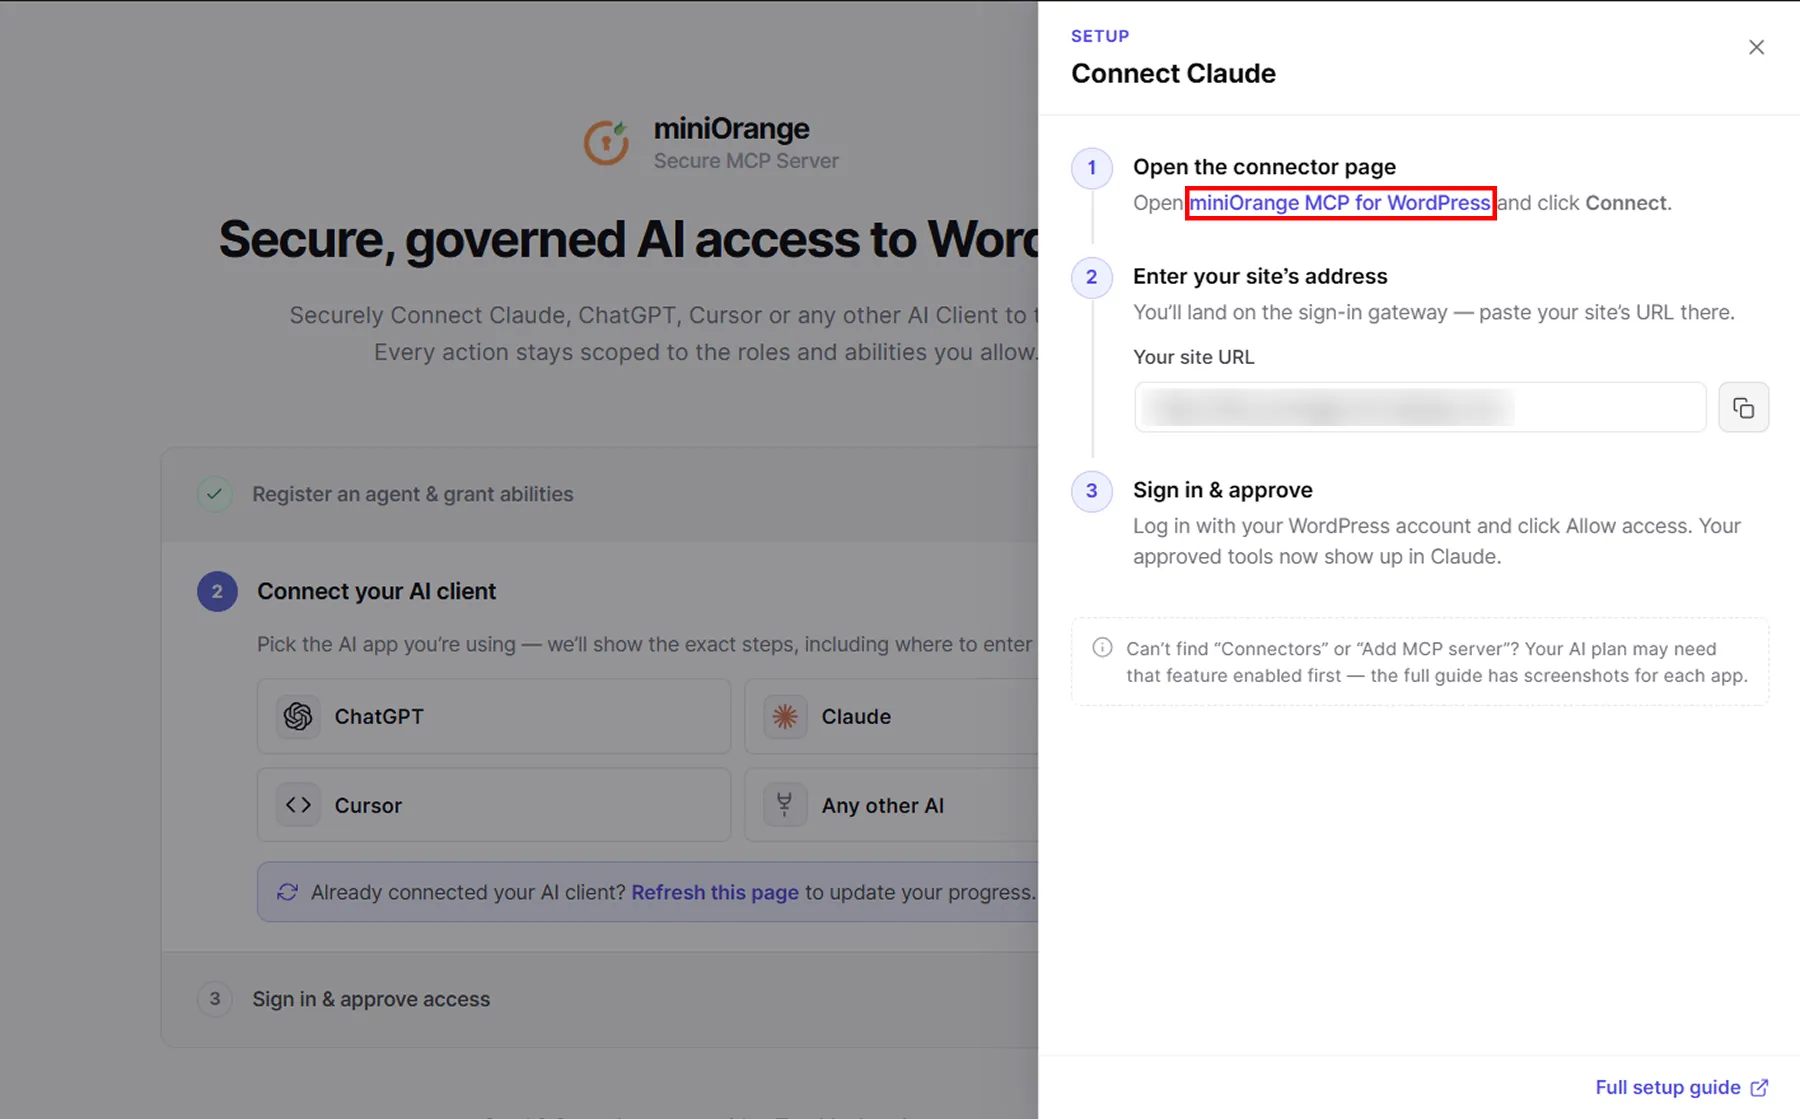Click the miniOrange logo icon
The height and width of the screenshot is (1120, 1800).
606,143
